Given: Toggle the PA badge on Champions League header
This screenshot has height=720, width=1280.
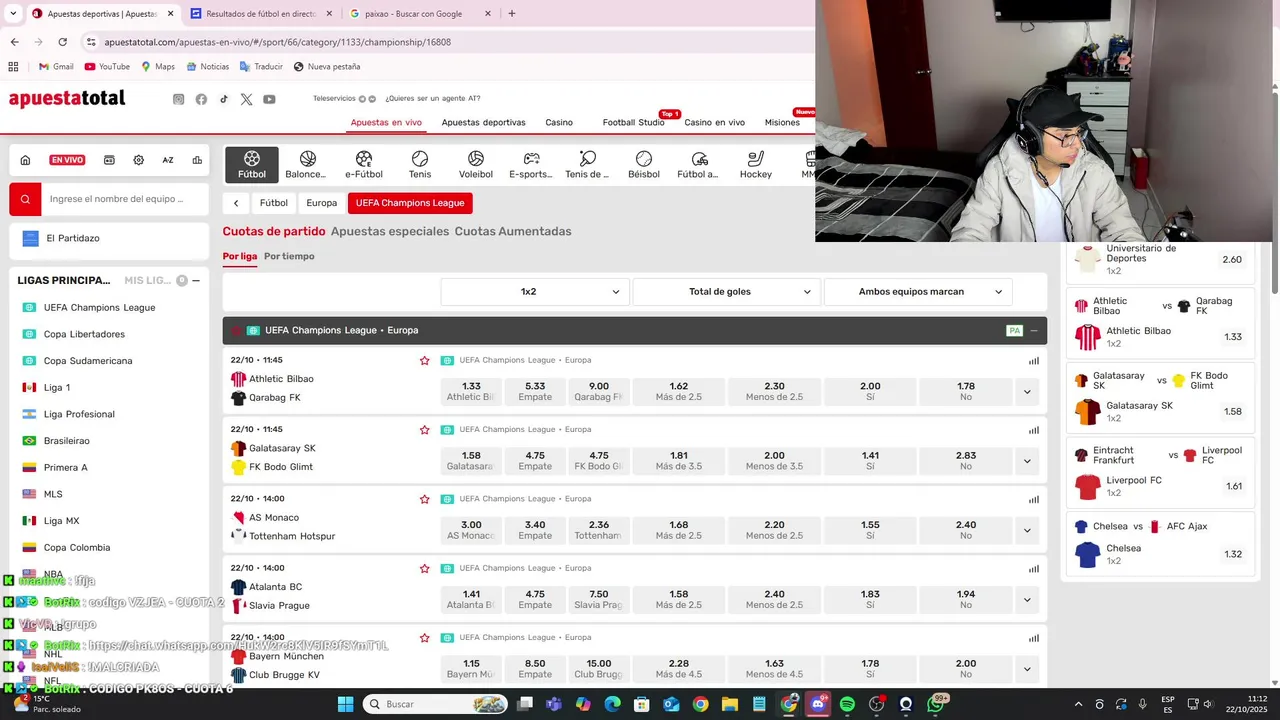Looking at the screenshot, I should click(x=1014, y=330).
